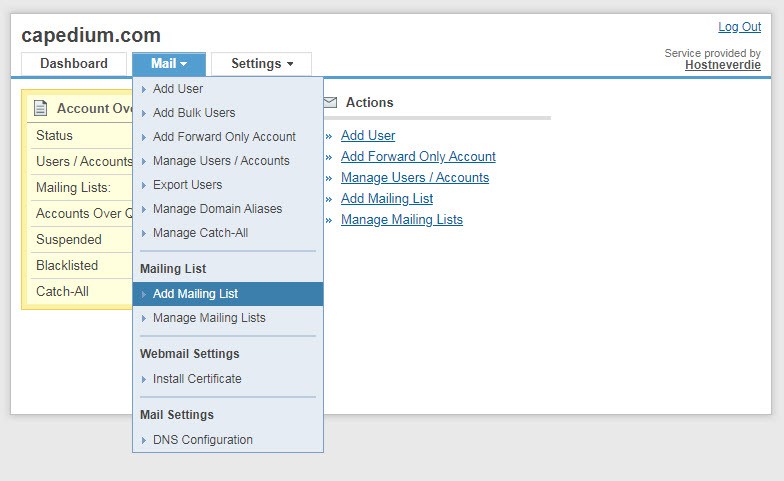Screen dimensions: 784x481
Task: Expand the Settings dropdown tab
Action: click(261, 64)
